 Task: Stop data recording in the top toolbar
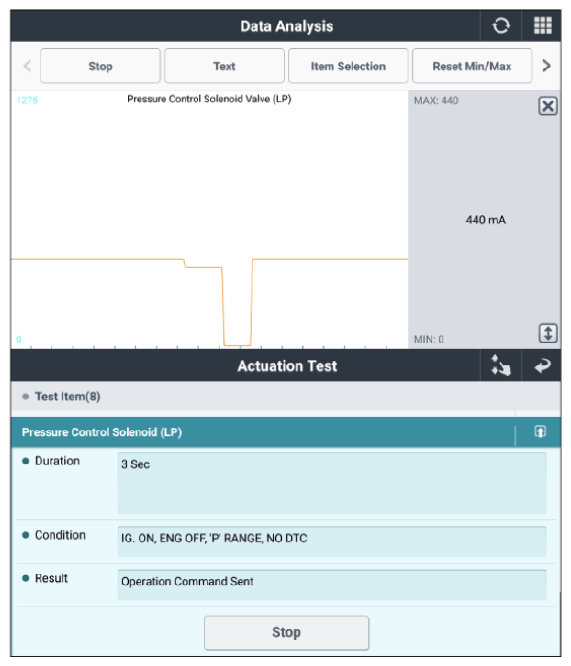[100, 66]
